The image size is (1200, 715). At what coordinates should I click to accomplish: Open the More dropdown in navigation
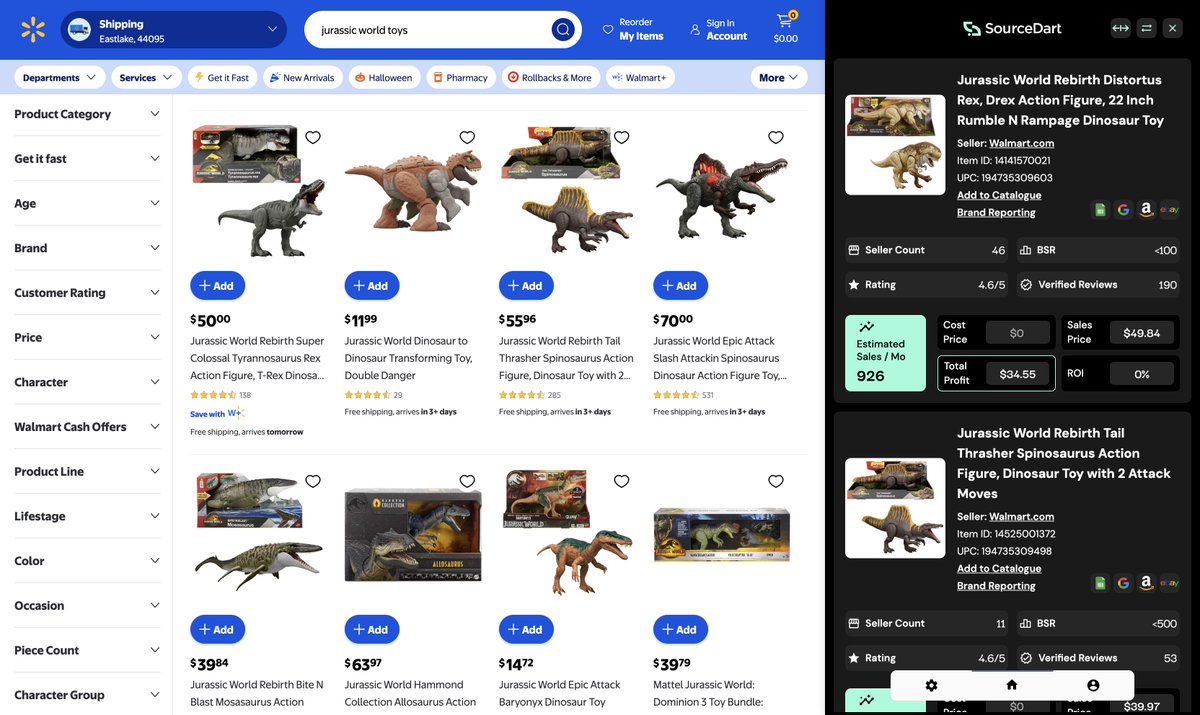pos(779,77)
